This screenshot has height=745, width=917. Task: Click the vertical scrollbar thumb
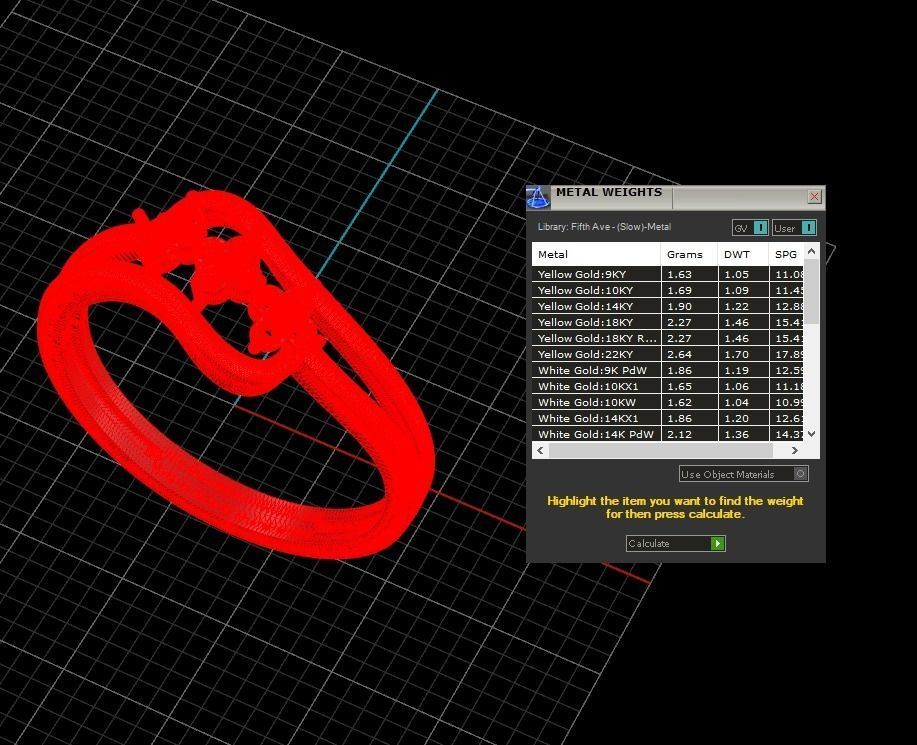coord(811,291)
